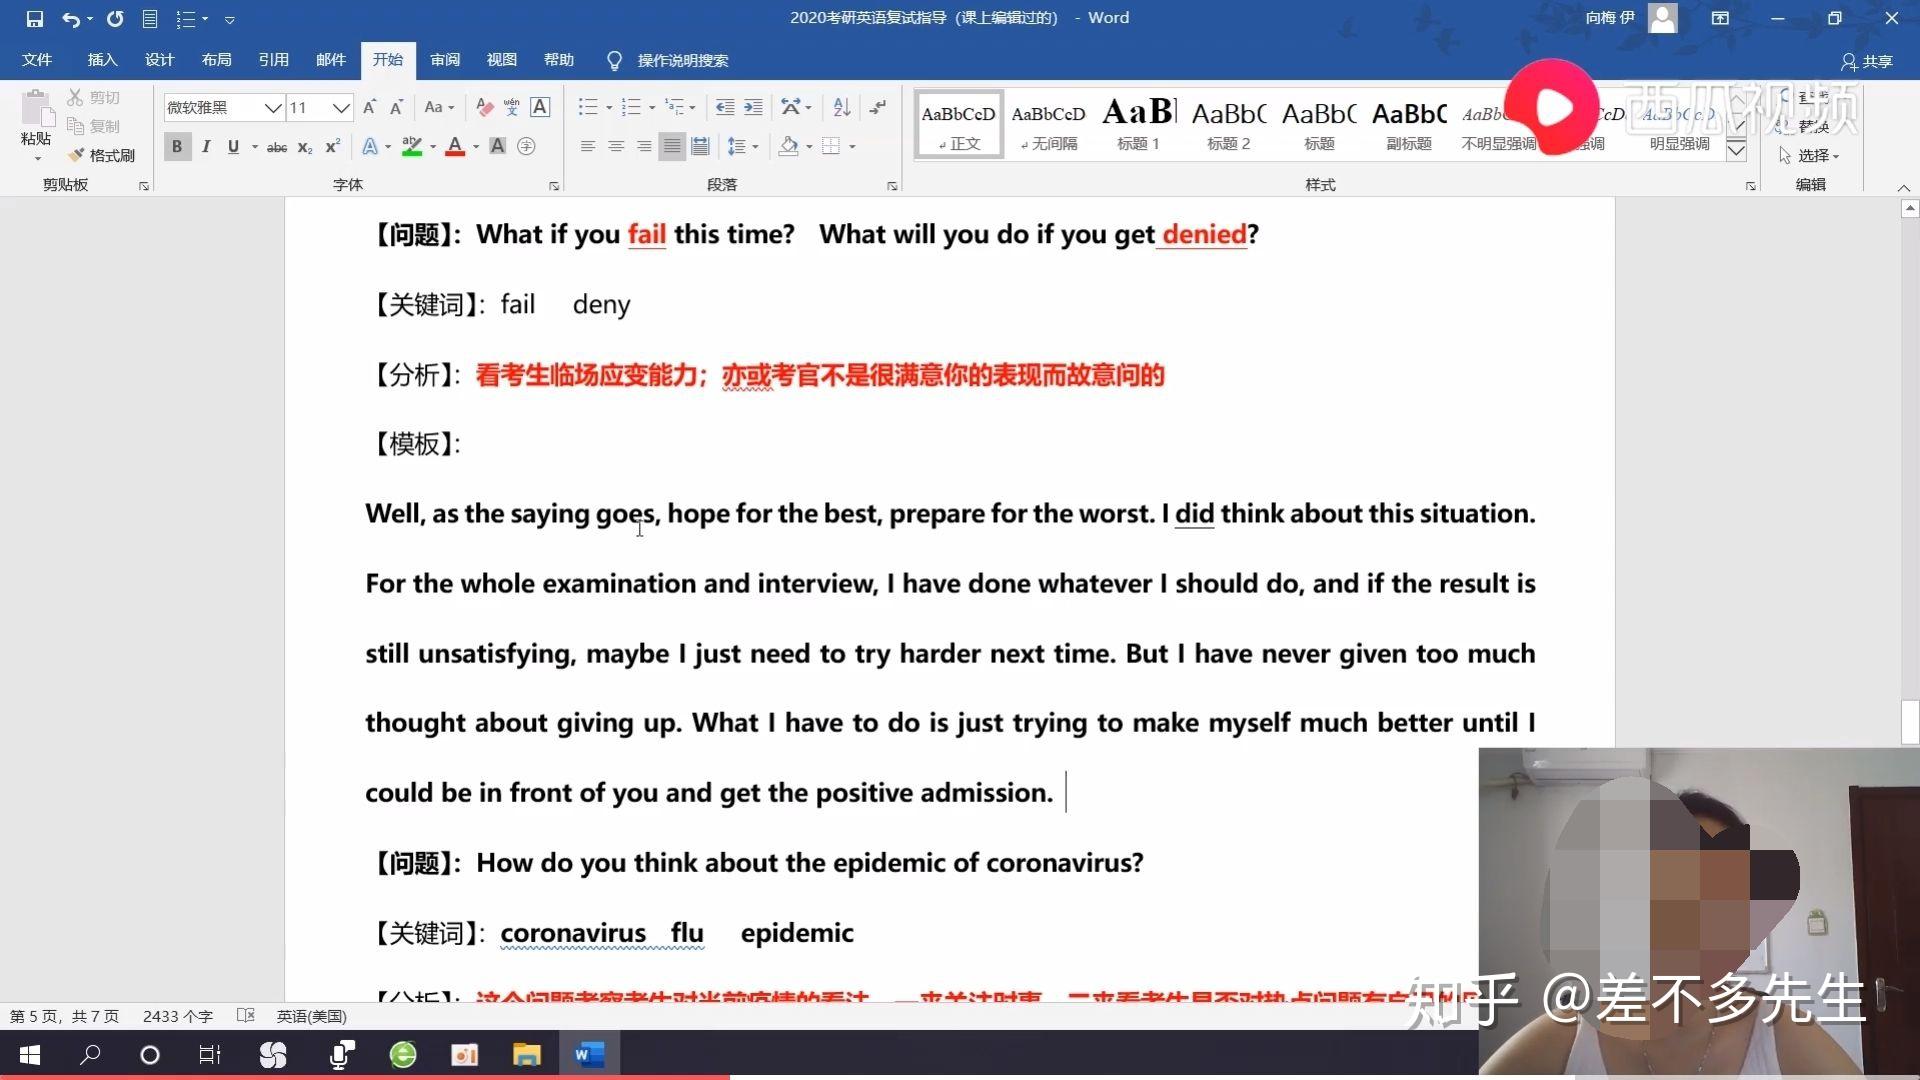Click the Paste clipboard icon
The image size is (1920, 1080).
pos(36,108)
